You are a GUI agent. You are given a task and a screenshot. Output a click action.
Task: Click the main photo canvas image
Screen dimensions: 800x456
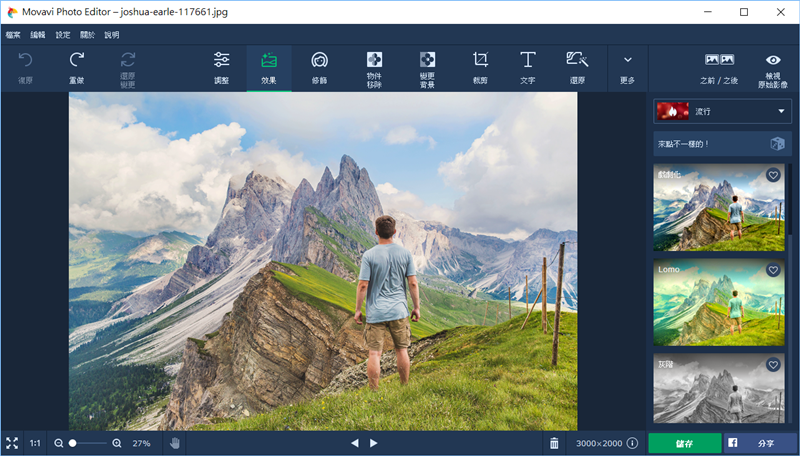pos(323,261)
